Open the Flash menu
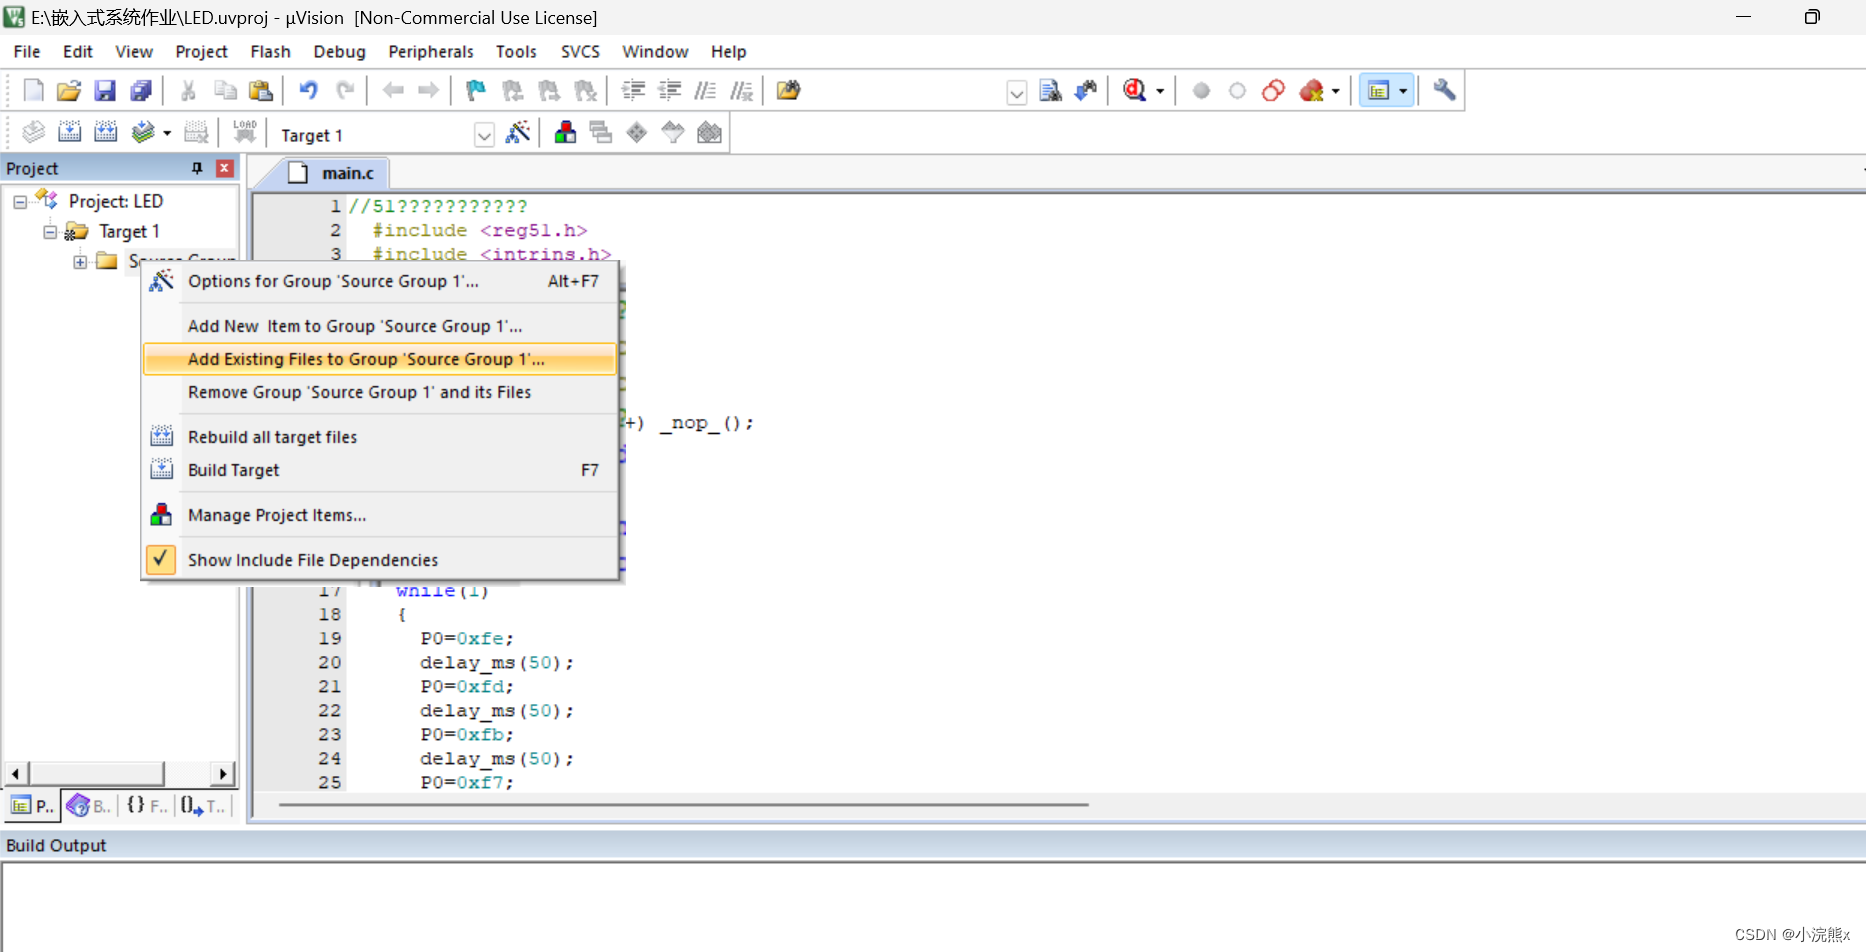 (x=270, y=52)
